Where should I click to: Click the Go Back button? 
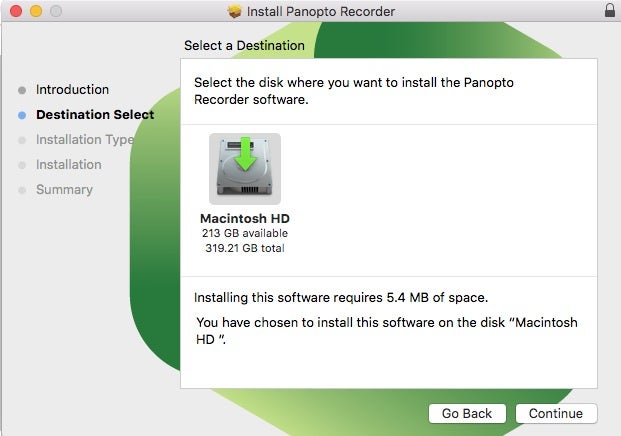[x=467, y=413]
